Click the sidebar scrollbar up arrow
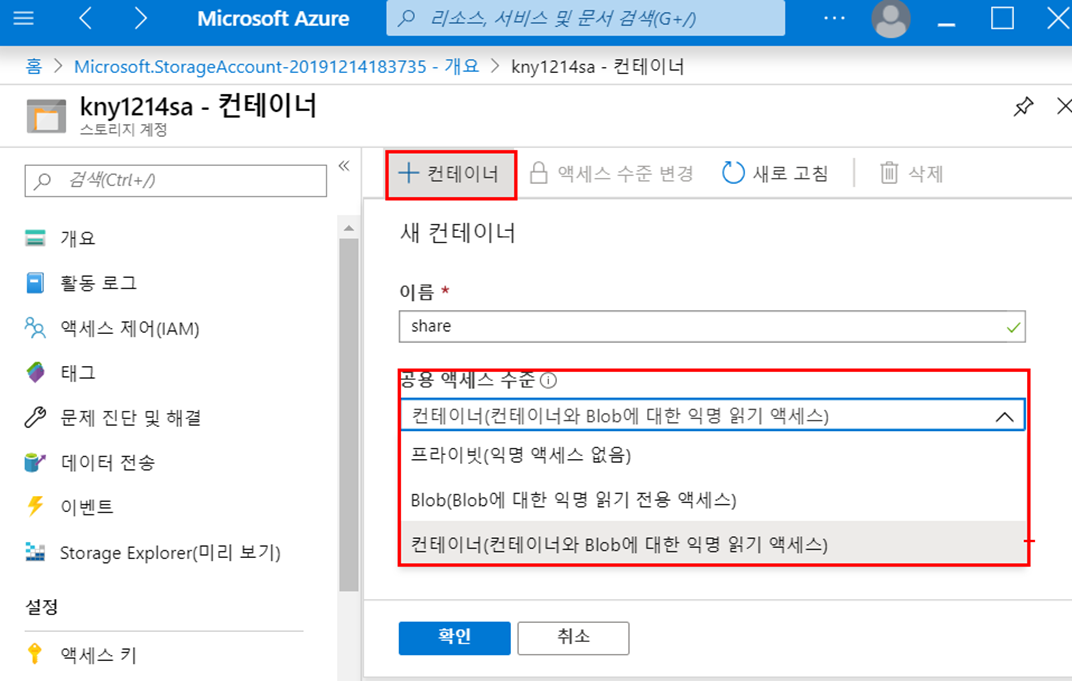The image size is (1072, 681). 349,228
